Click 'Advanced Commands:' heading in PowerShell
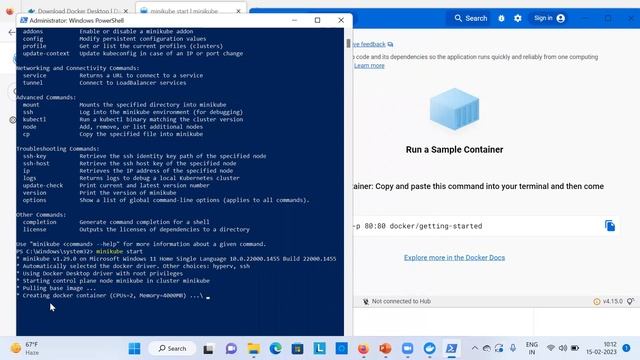This screenshot has height=360, width=640. [46, 97]
